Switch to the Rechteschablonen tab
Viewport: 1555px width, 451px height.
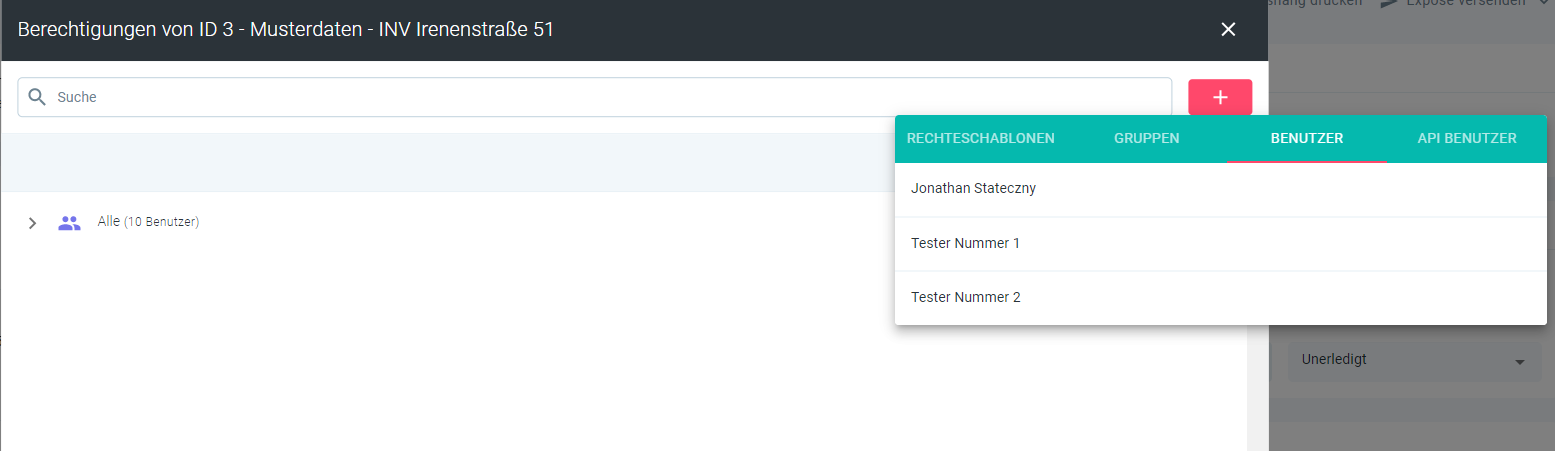click(980, 139)
